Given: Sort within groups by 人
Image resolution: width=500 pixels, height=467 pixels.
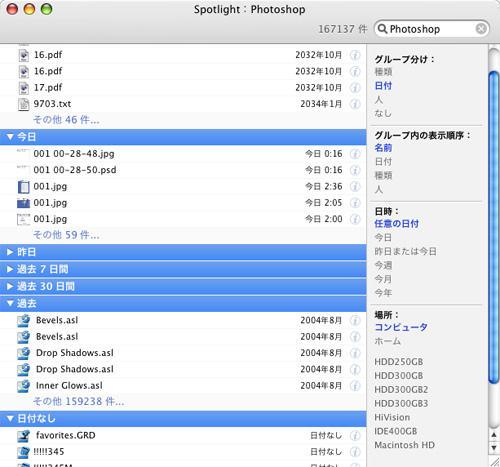Looking at the screenshot, I should pyautogui.click(x=379, y=189).
